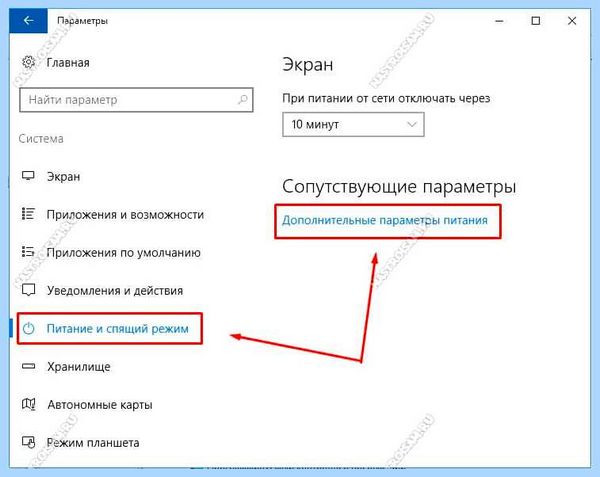Maximize the Параметры window
The width and height of the screenshot is (600, 477).
point(536,21)
